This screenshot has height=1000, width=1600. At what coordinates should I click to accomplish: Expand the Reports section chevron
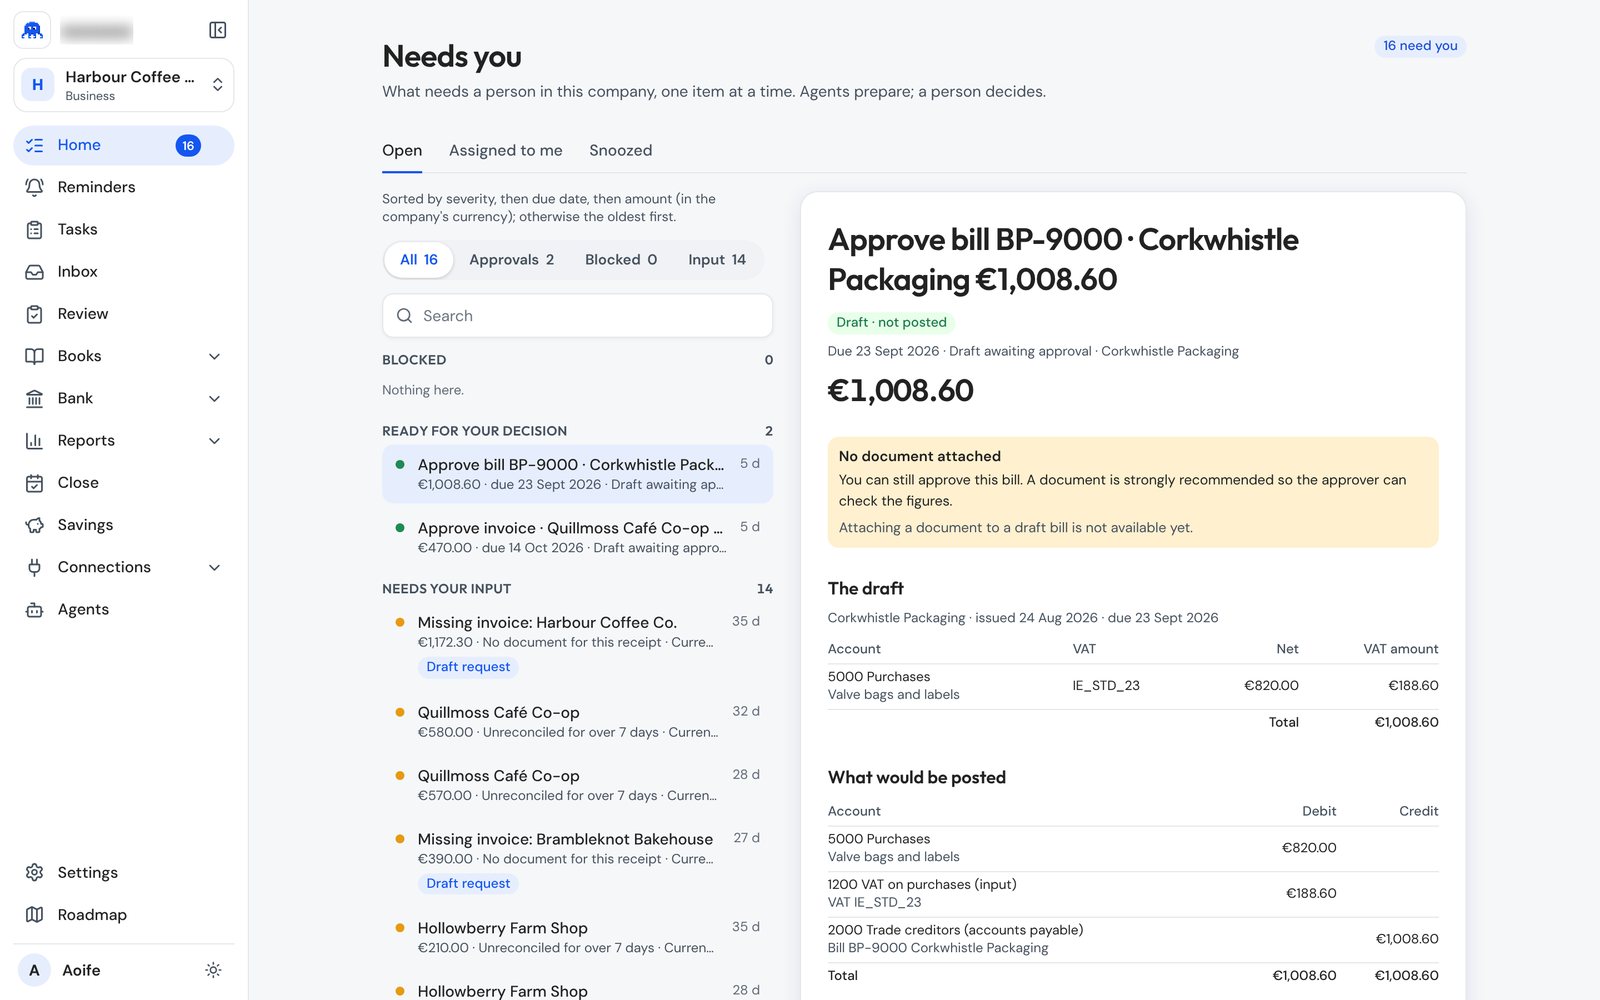click(x=214, y=440)
